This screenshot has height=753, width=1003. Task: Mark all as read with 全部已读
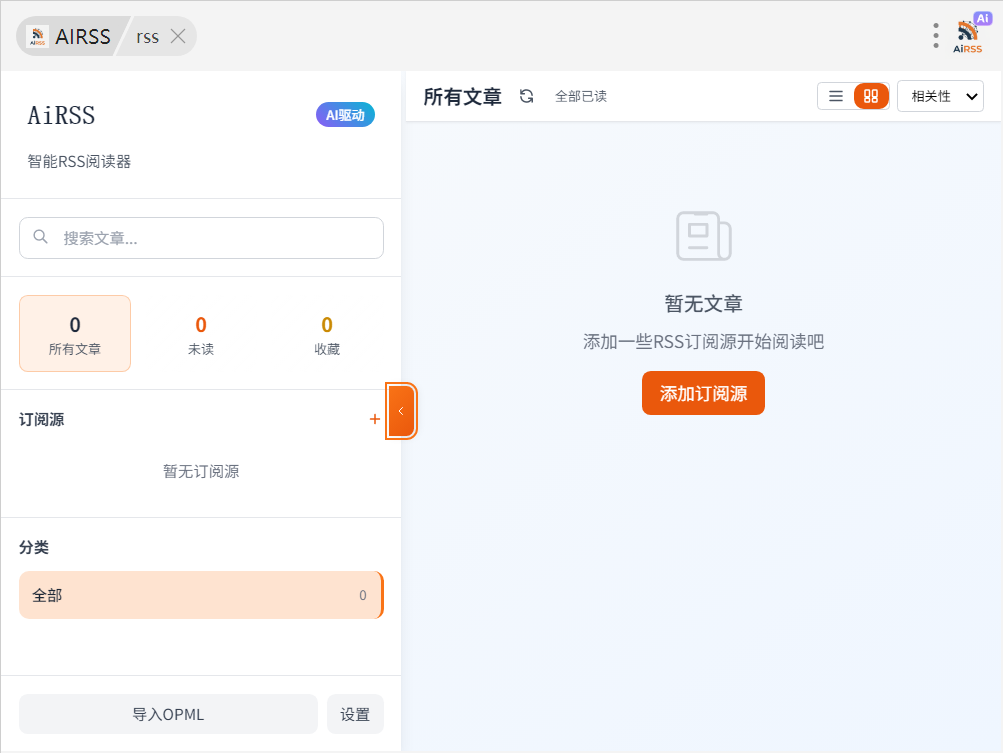point(581,96)
